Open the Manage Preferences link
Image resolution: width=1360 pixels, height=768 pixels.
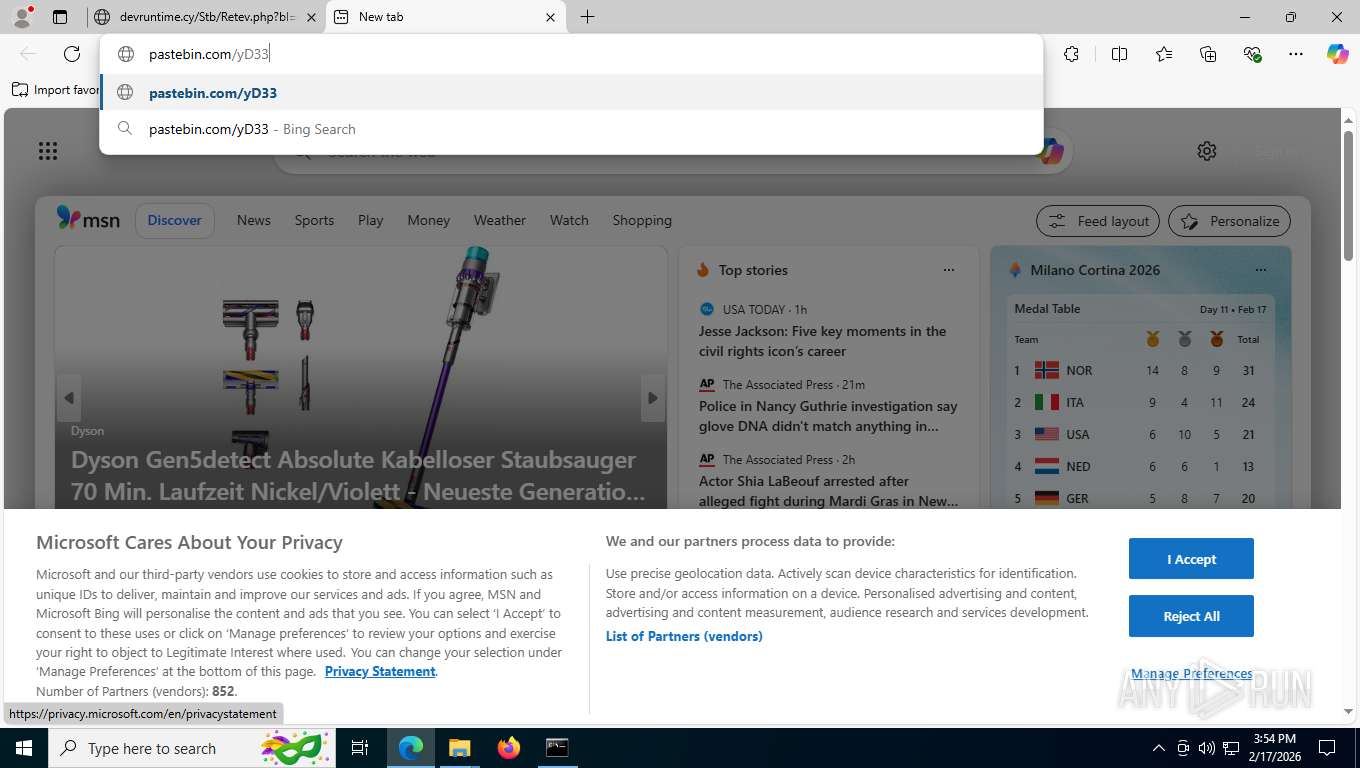(x=1191, y=674)
